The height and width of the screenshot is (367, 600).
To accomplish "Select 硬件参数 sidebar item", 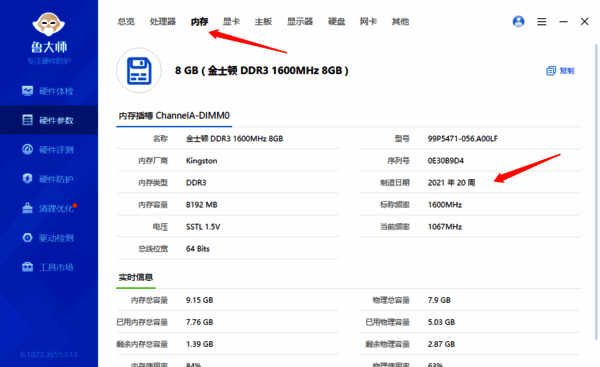I will [49, 120].
